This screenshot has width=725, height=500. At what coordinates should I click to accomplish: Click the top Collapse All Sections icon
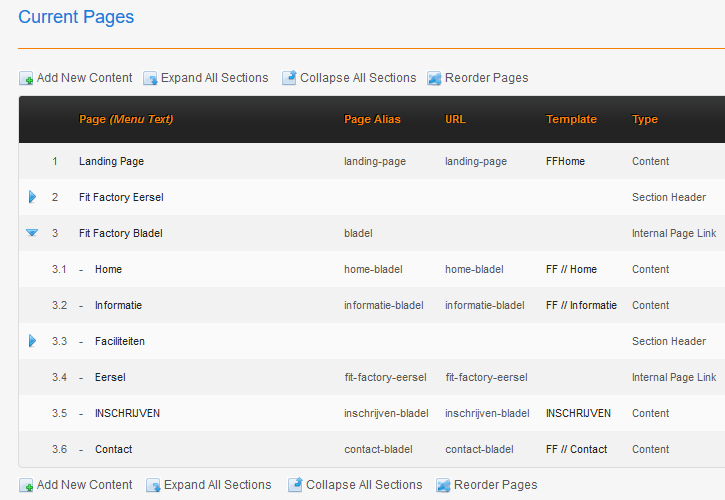pyautogui.click(x=289, y=77)
